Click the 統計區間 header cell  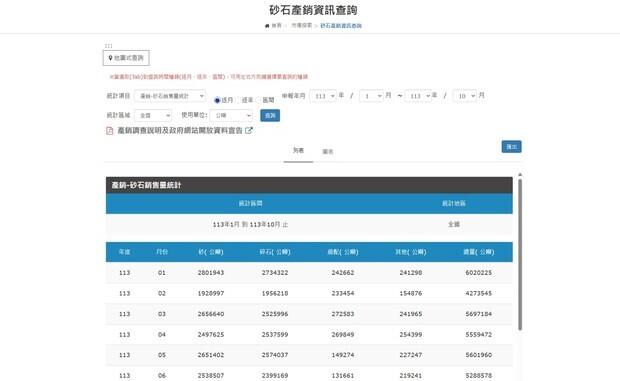click(250, 203)
